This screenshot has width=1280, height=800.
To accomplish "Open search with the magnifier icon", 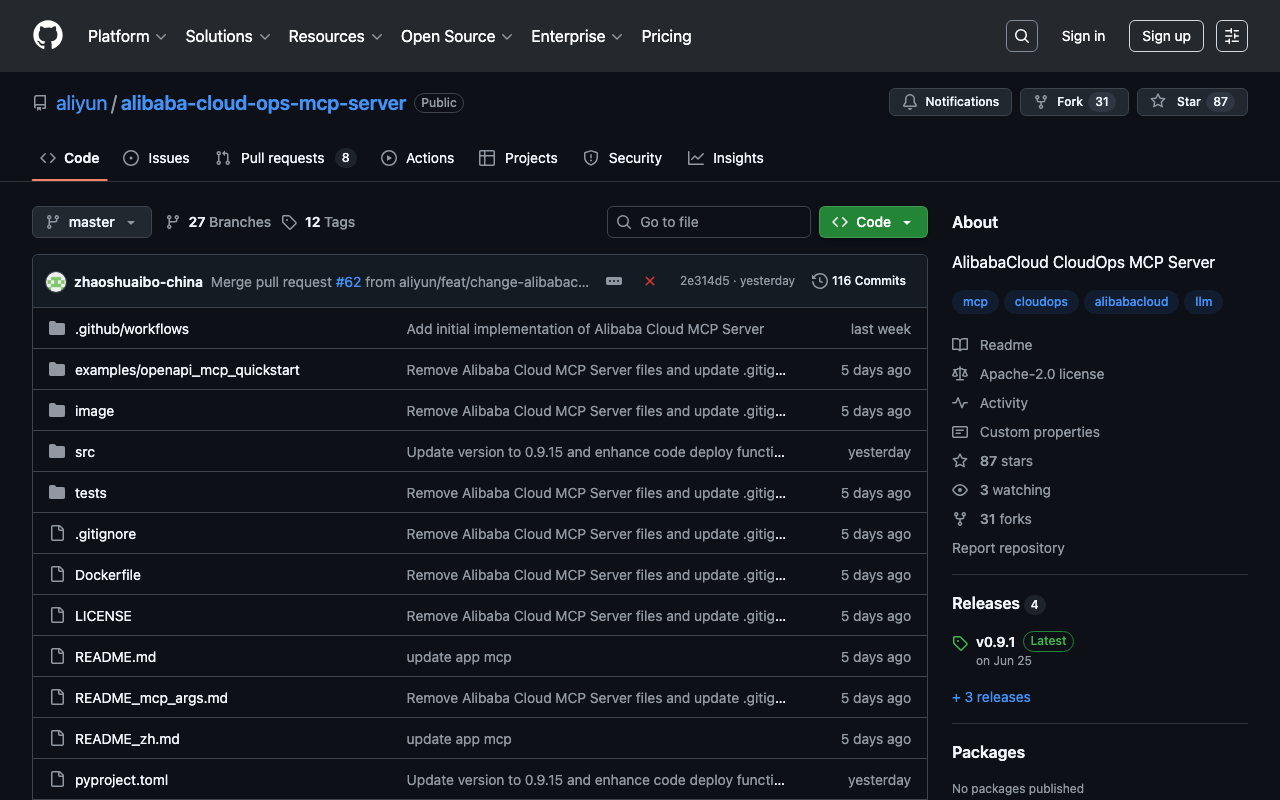I will click(x=1021, y=36).
